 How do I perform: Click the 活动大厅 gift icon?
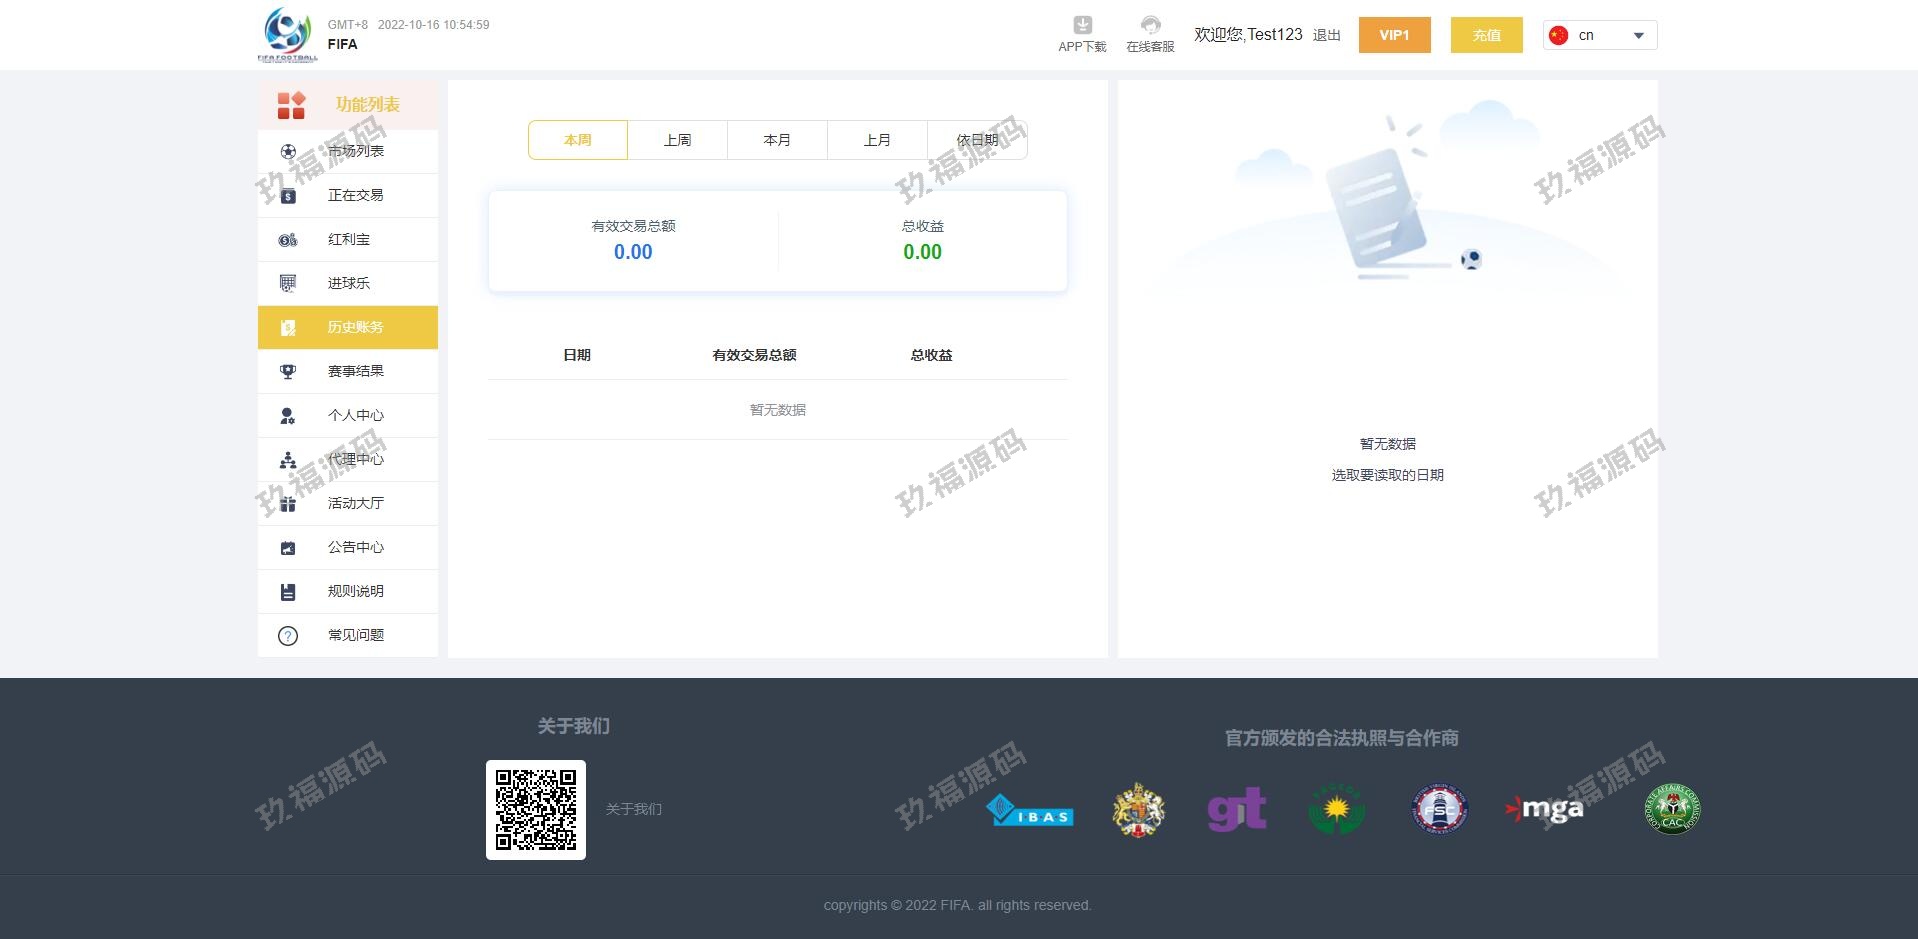tap(288, 504)
